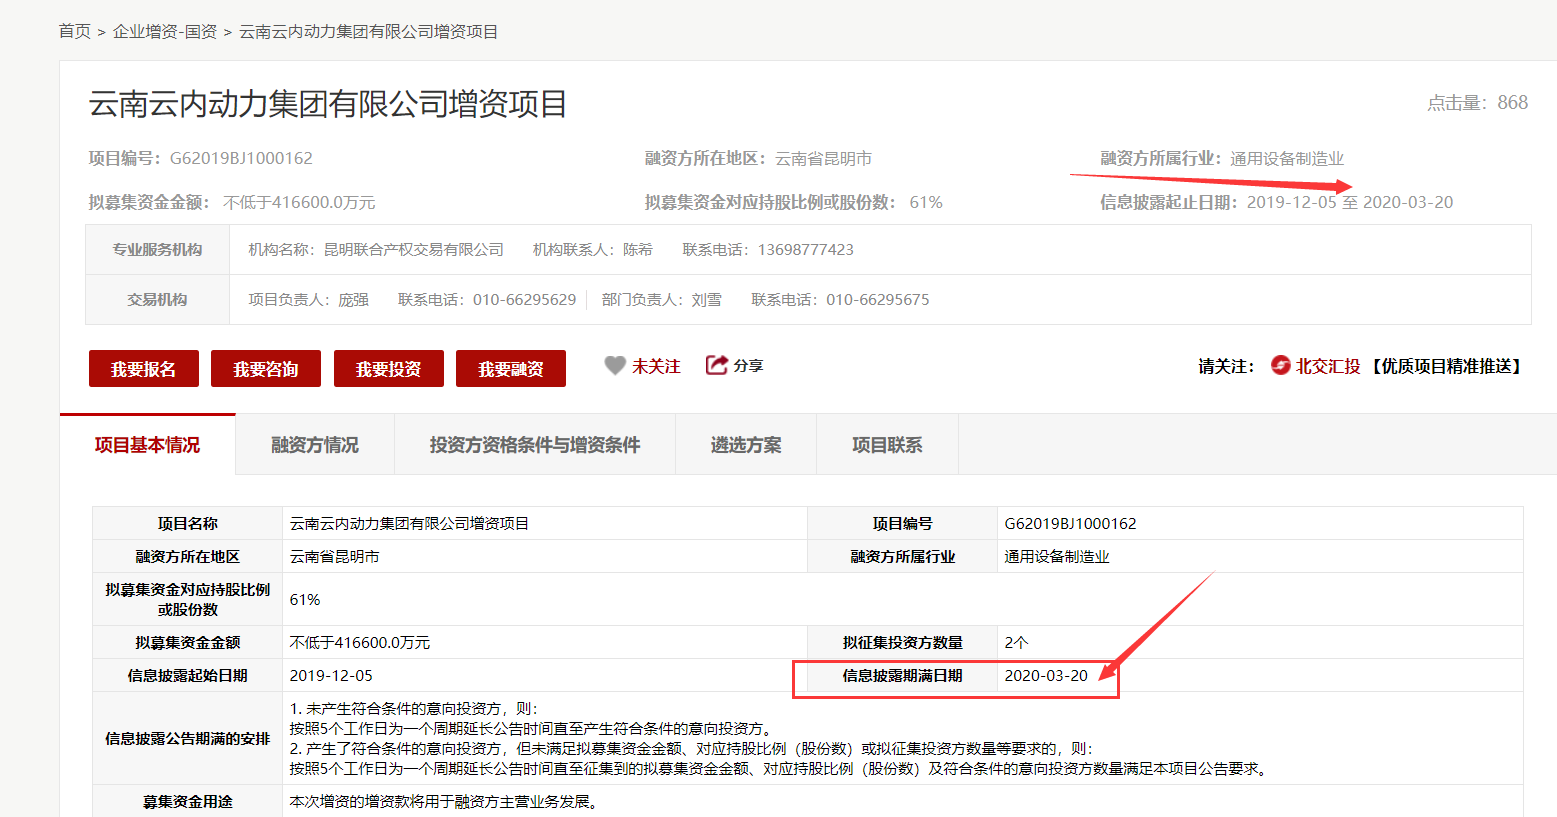The image size is (1557, 817).
Task: Click the 北交汇投 red logo icon
Action: coord(1280,366)
